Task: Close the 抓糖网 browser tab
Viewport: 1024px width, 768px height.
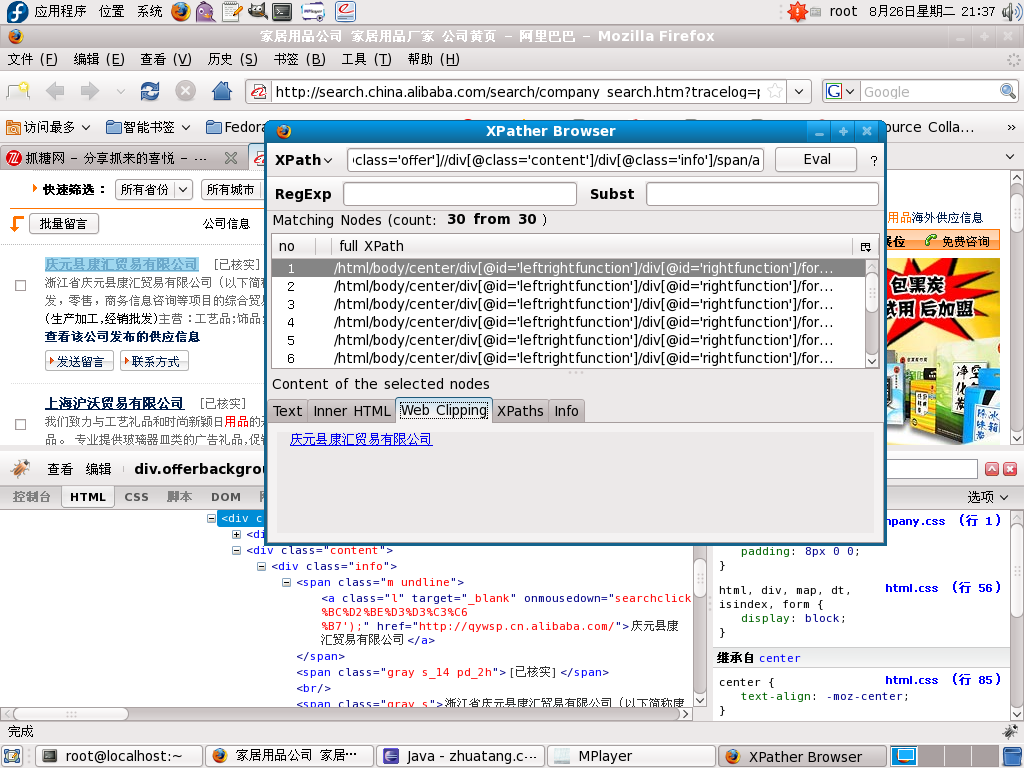Action: point(231,158)
